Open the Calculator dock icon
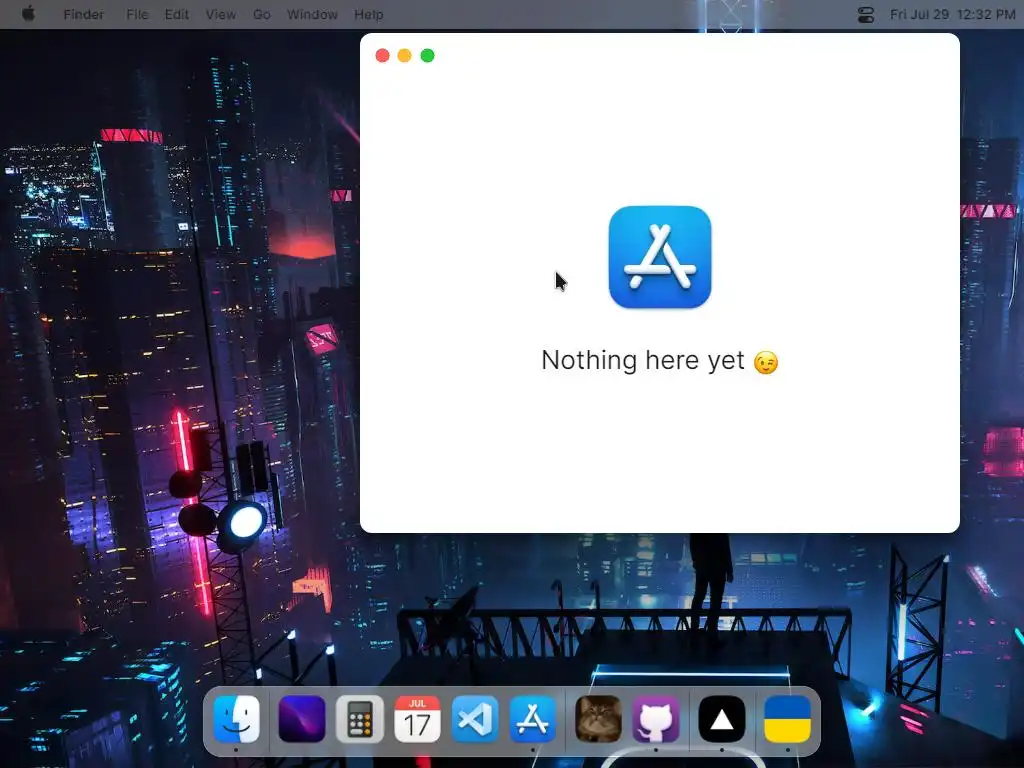1024x768 pixels. [x=360, y=719]
